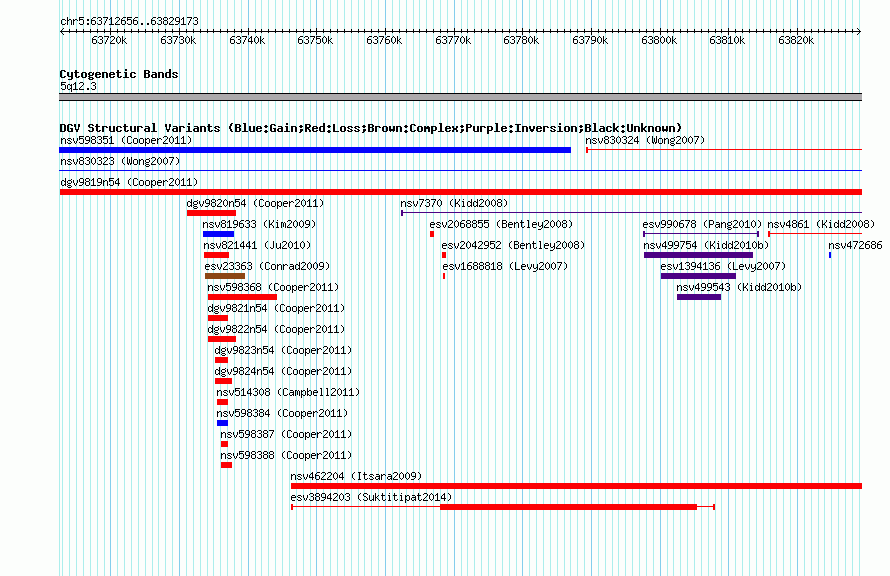
Task: Click the blue nsv819633 gain bar
Action: point(219,234)
